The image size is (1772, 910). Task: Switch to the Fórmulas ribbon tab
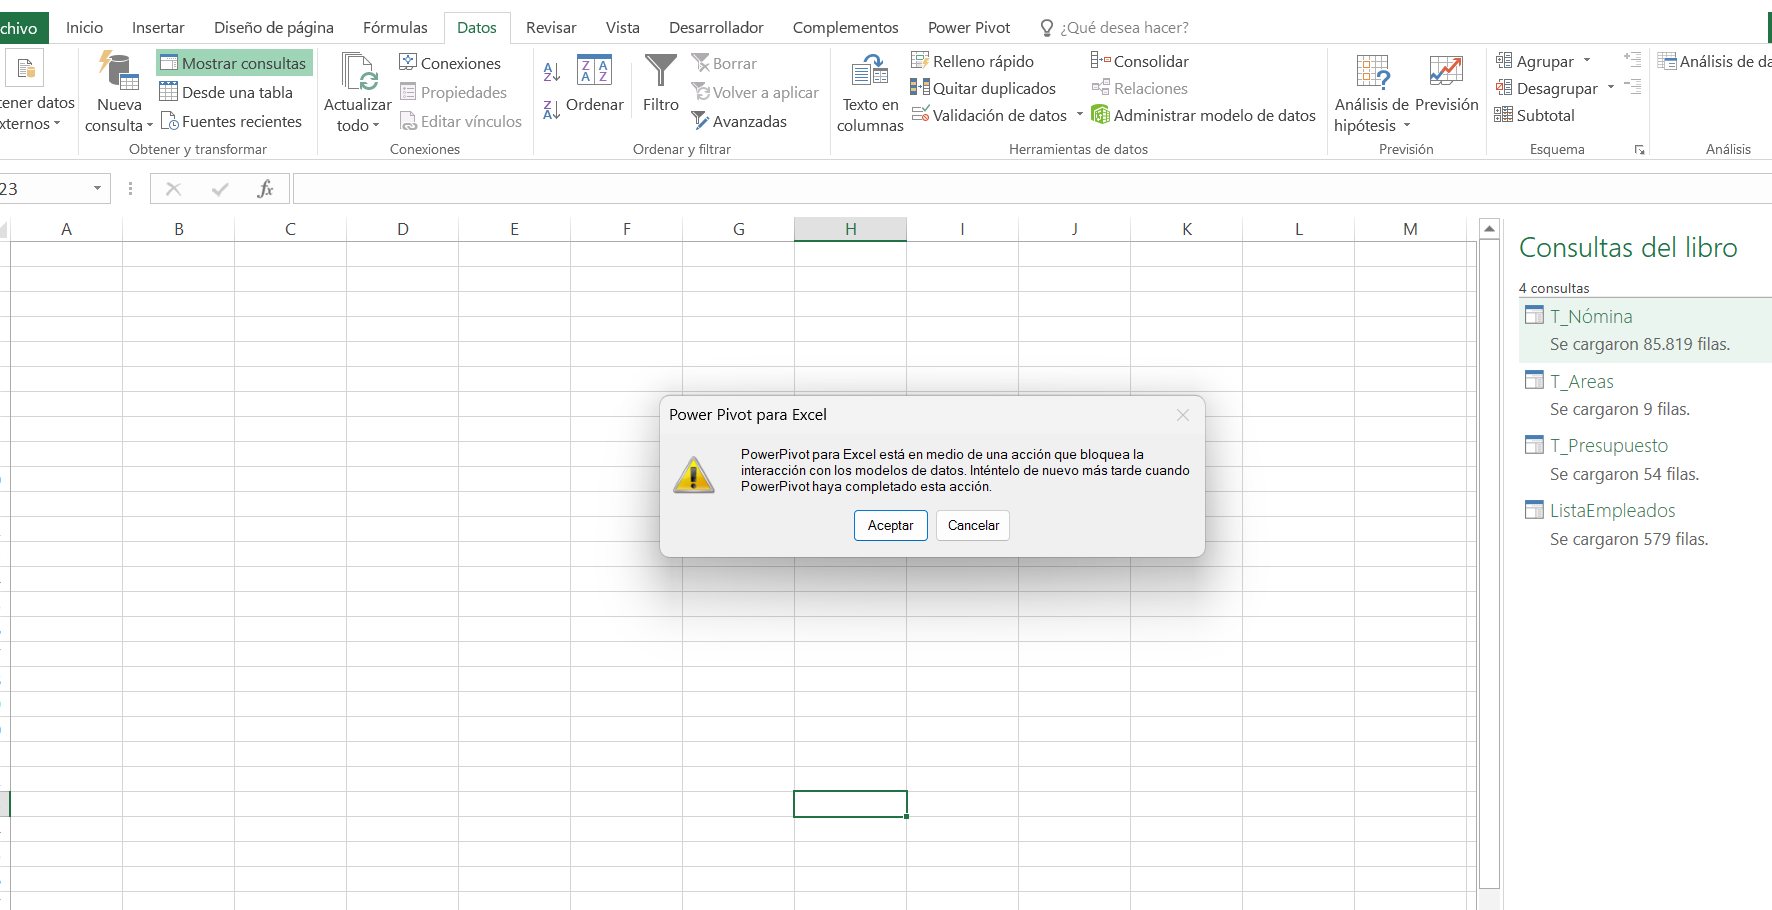tap(395, 28)
